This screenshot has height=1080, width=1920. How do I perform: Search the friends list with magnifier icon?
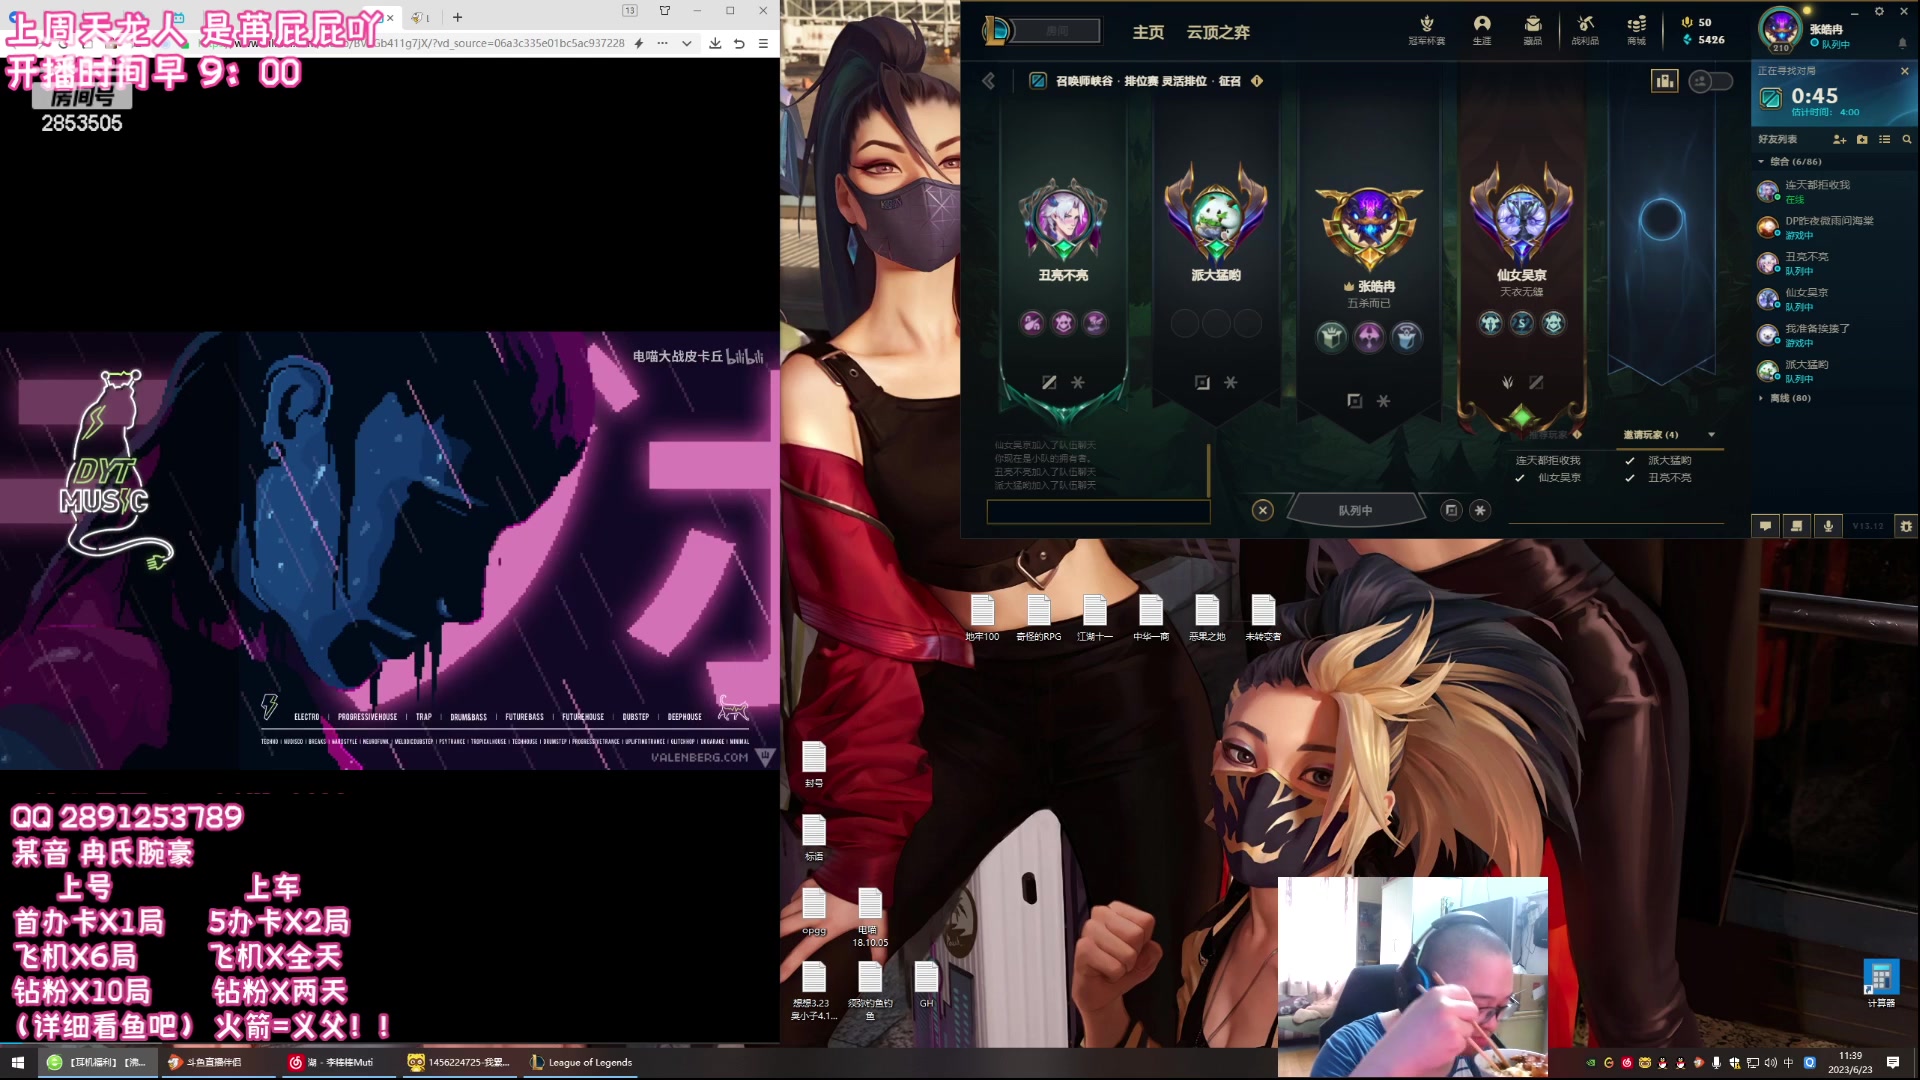click(x=1907, y=139)
